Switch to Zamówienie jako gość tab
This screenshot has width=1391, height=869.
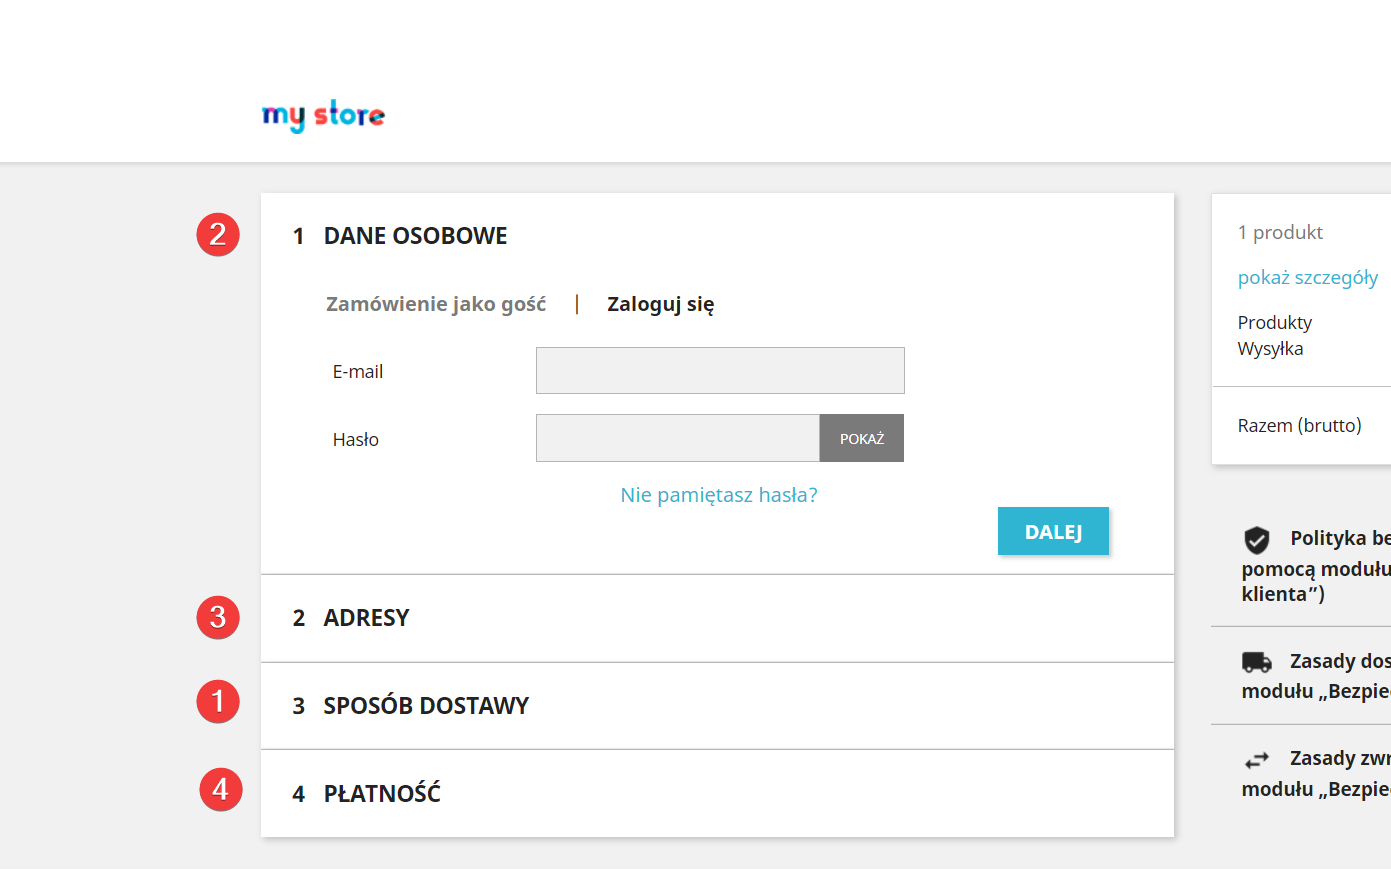(x=436, y=304)
